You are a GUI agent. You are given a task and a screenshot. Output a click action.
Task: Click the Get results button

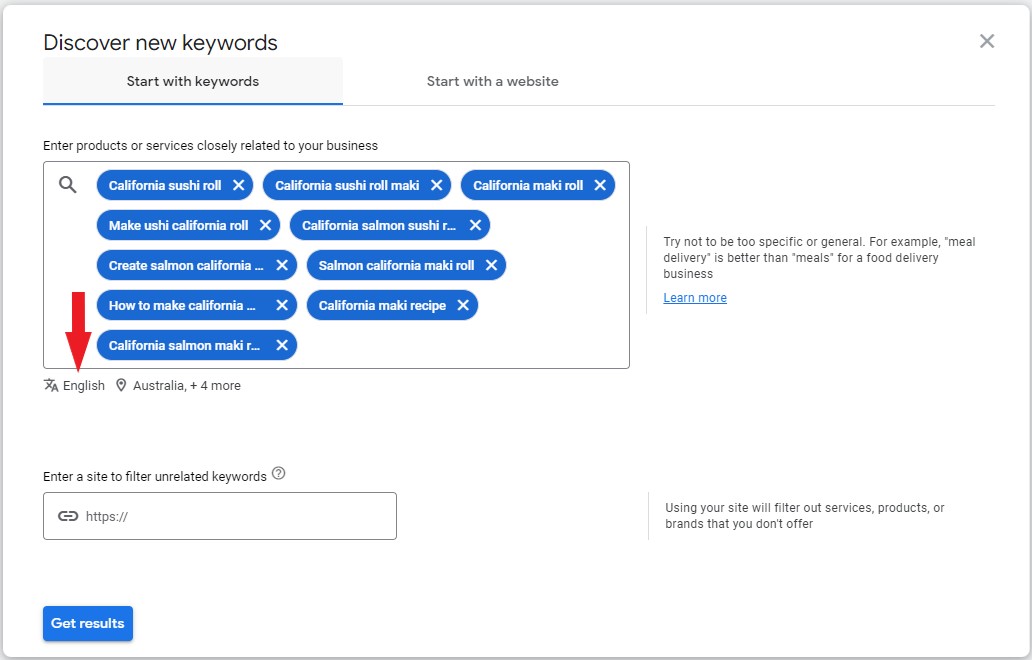pyautogui.click(x=88, y=623)
